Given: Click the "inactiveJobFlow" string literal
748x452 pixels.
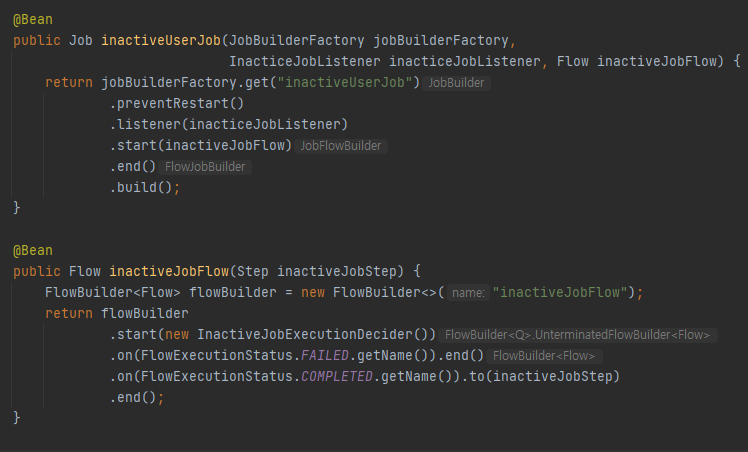Looking at the screenshot, I should [560, 292].
